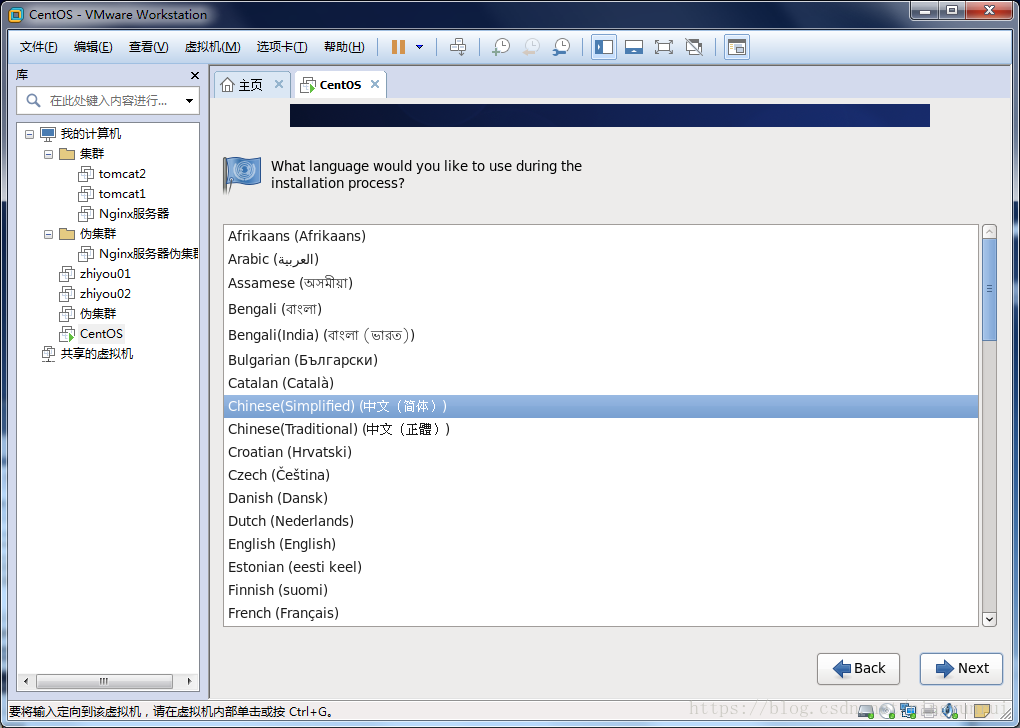Click the 我的计算机 computer icon
This screenshot has height=728, width=1020.
pos(48,134)
